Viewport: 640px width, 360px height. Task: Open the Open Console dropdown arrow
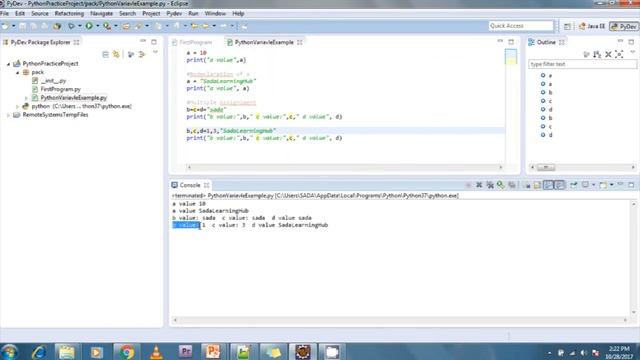tap(611, 185)
